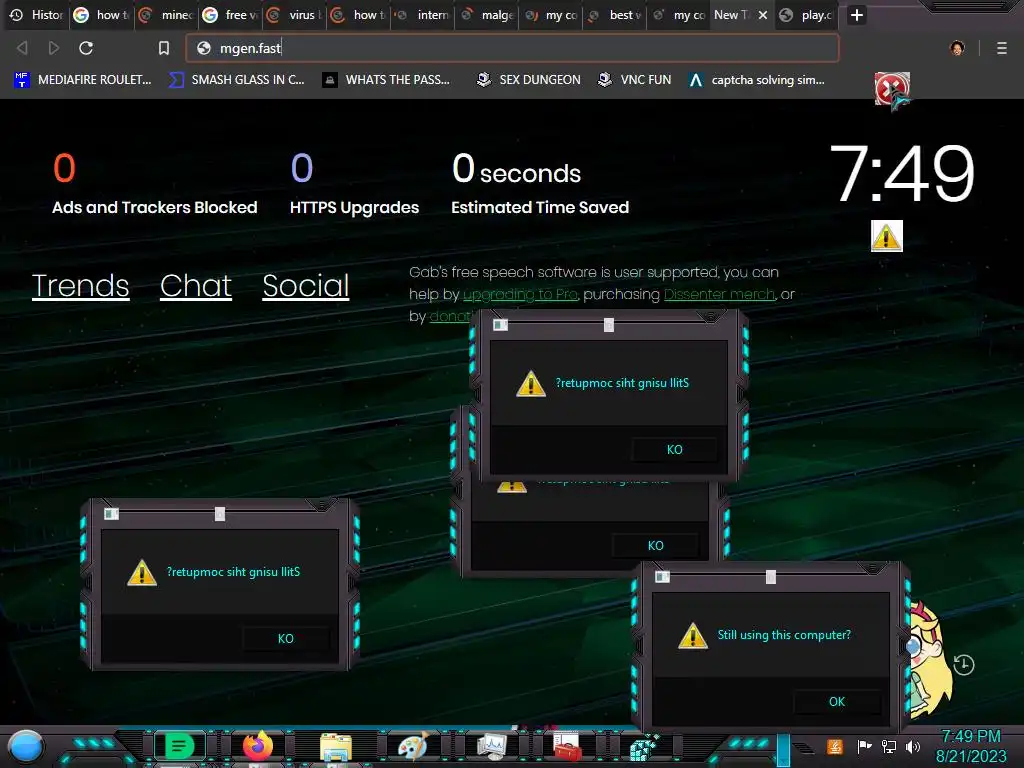The image size is (1024, 768).
Task: Click the 'HTTPS Upgrades' counter
Action: 354,184
